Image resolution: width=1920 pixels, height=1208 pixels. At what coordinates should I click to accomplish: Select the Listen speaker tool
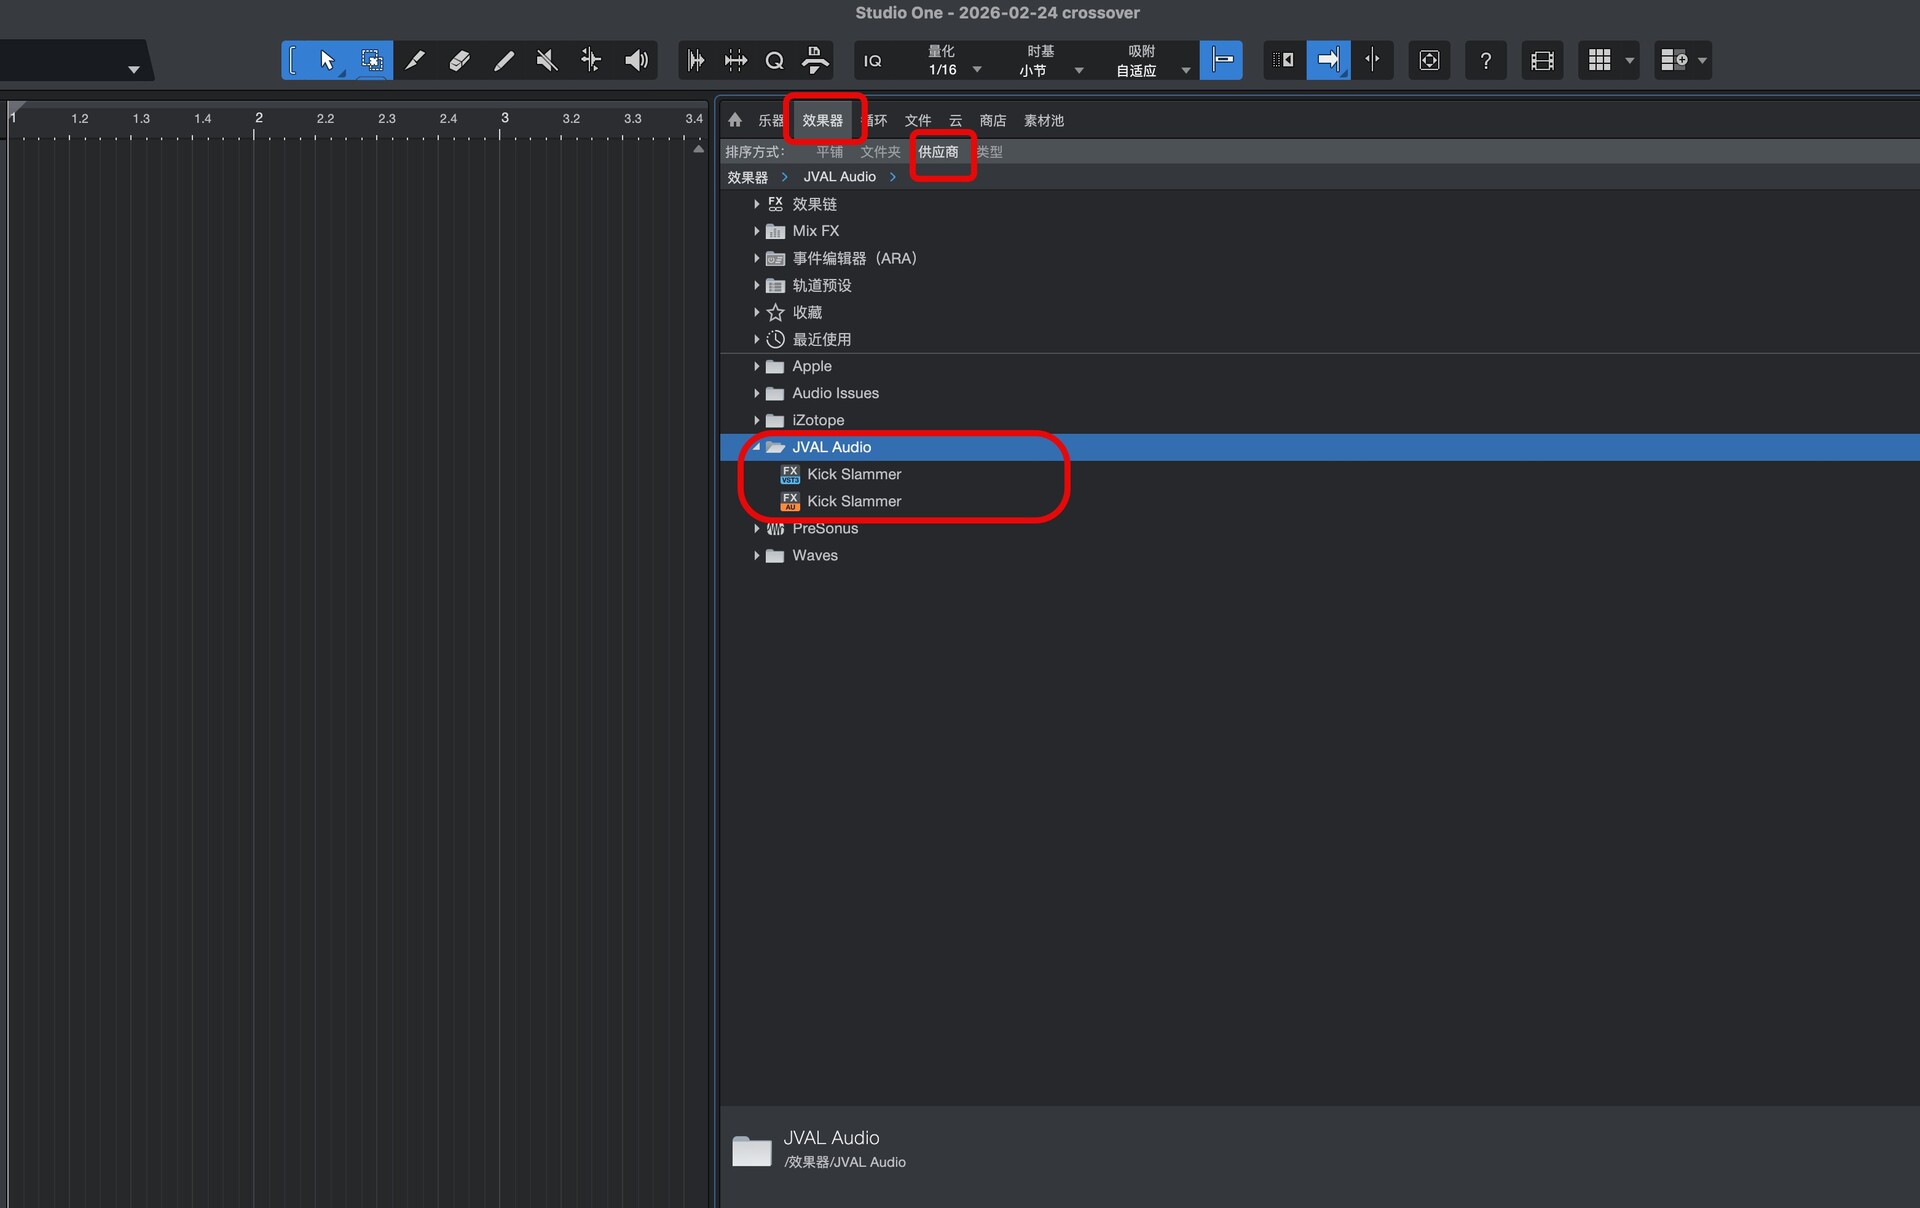point(636,61)
